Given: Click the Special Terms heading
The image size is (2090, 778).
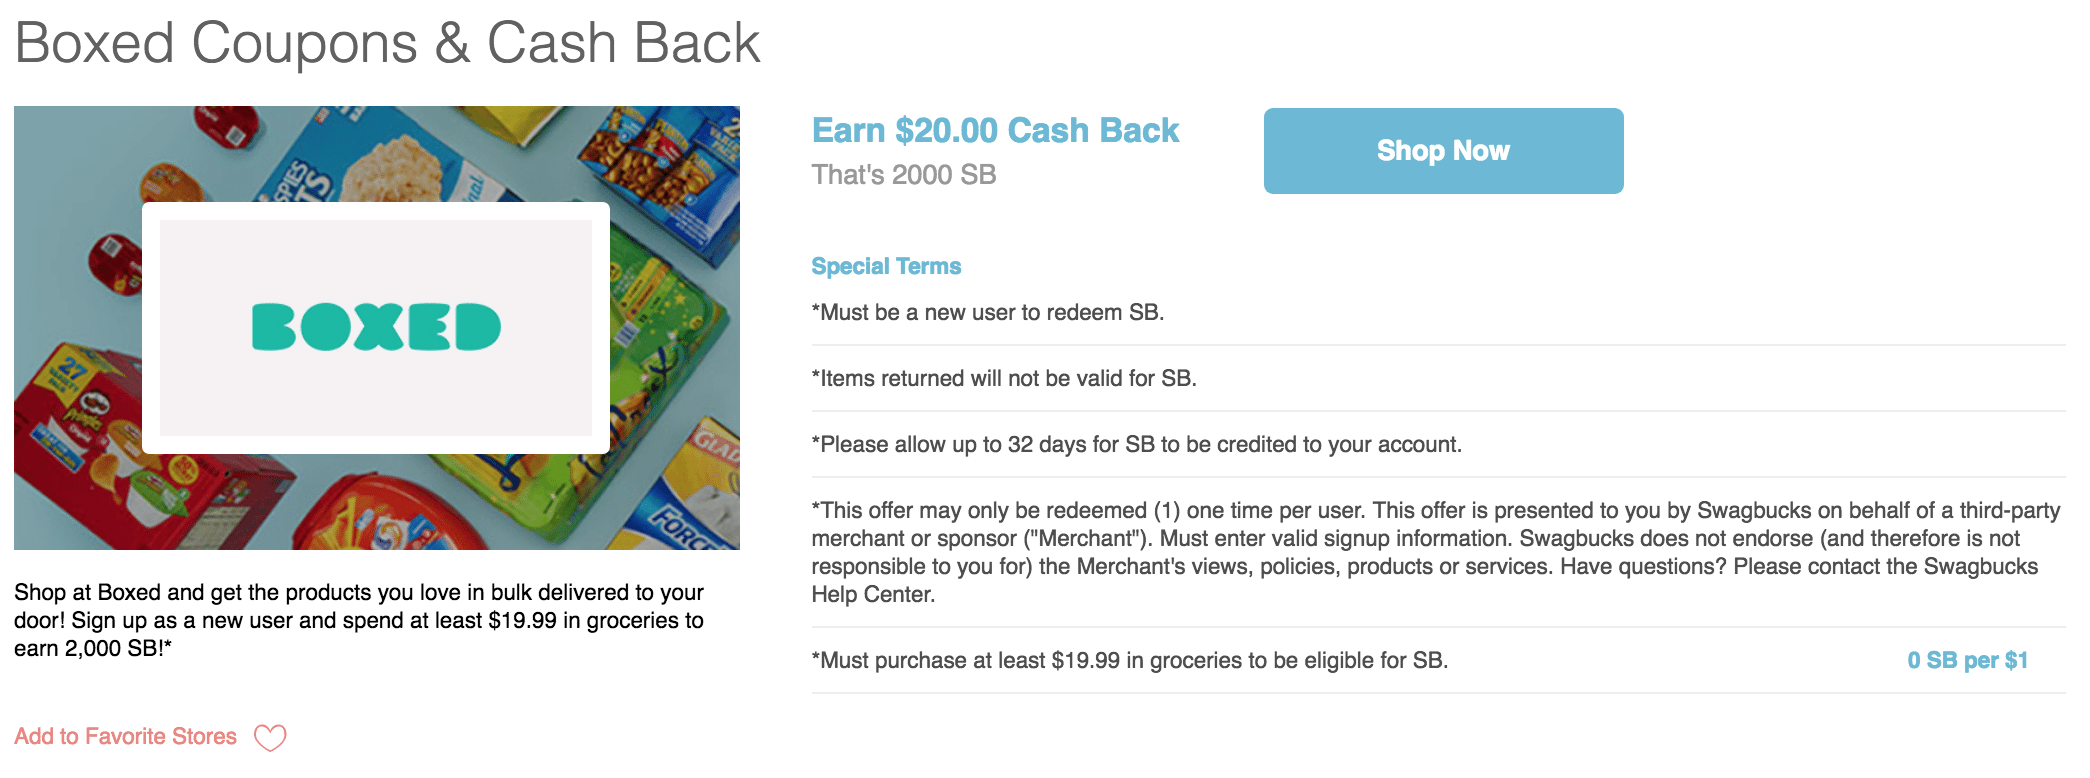Looking at the screenshot, I should (x=885, y=266).
